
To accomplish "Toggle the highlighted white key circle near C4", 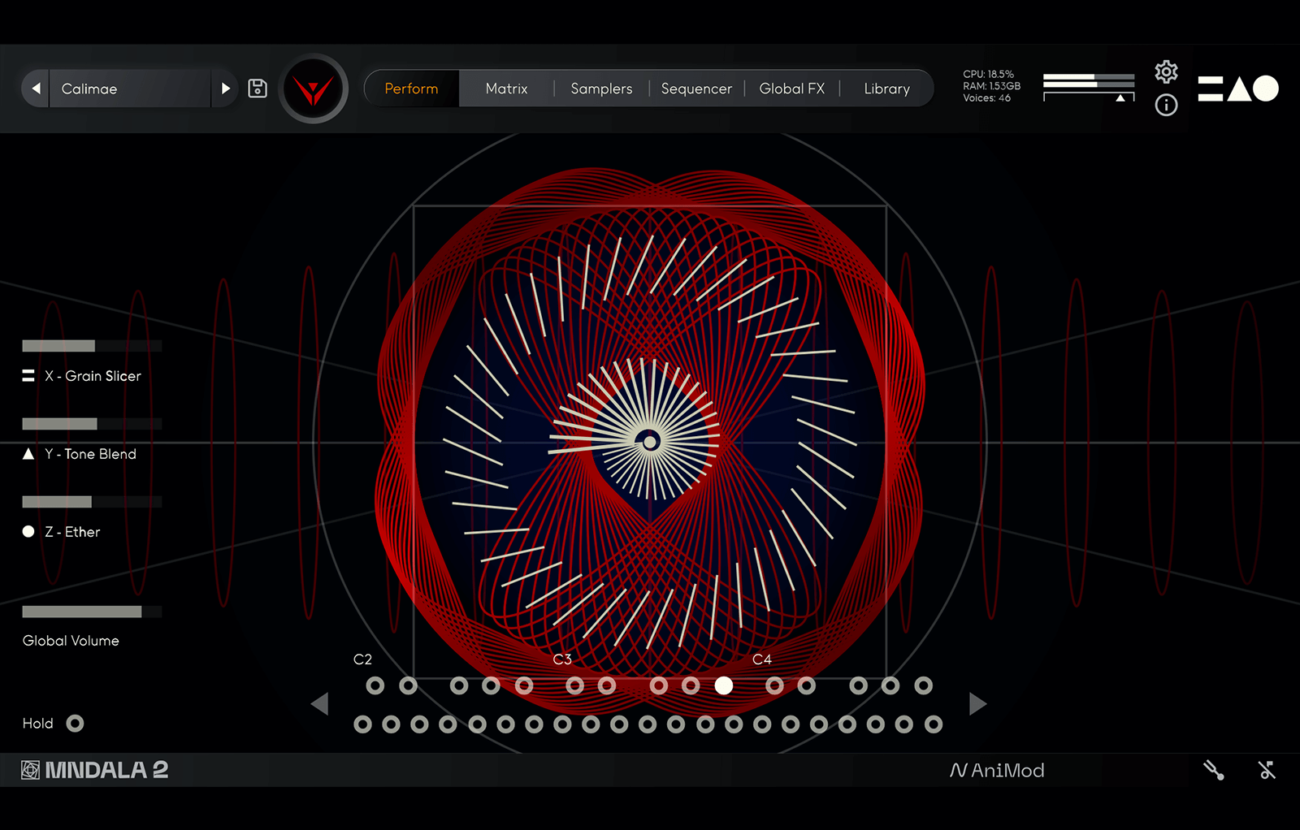I will click(723, 686).
